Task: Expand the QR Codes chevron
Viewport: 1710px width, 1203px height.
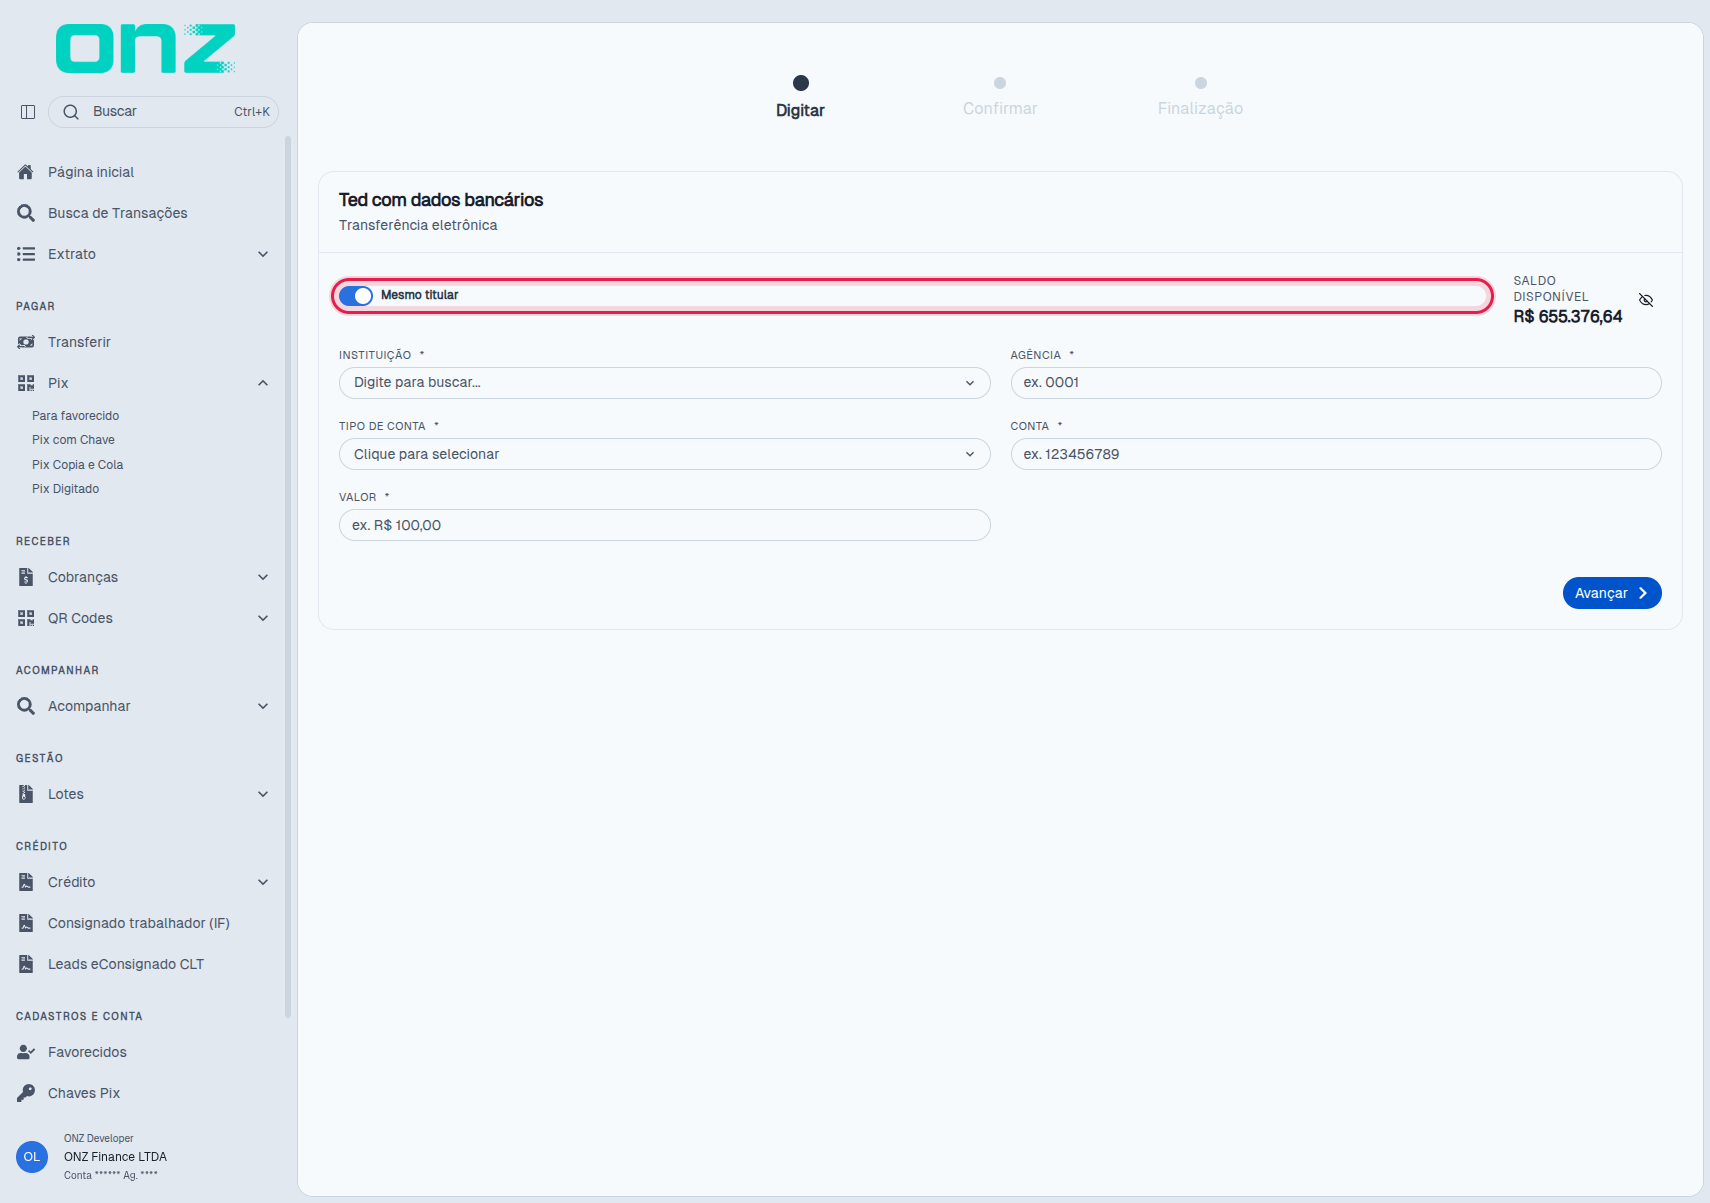Action: (263, 618)
